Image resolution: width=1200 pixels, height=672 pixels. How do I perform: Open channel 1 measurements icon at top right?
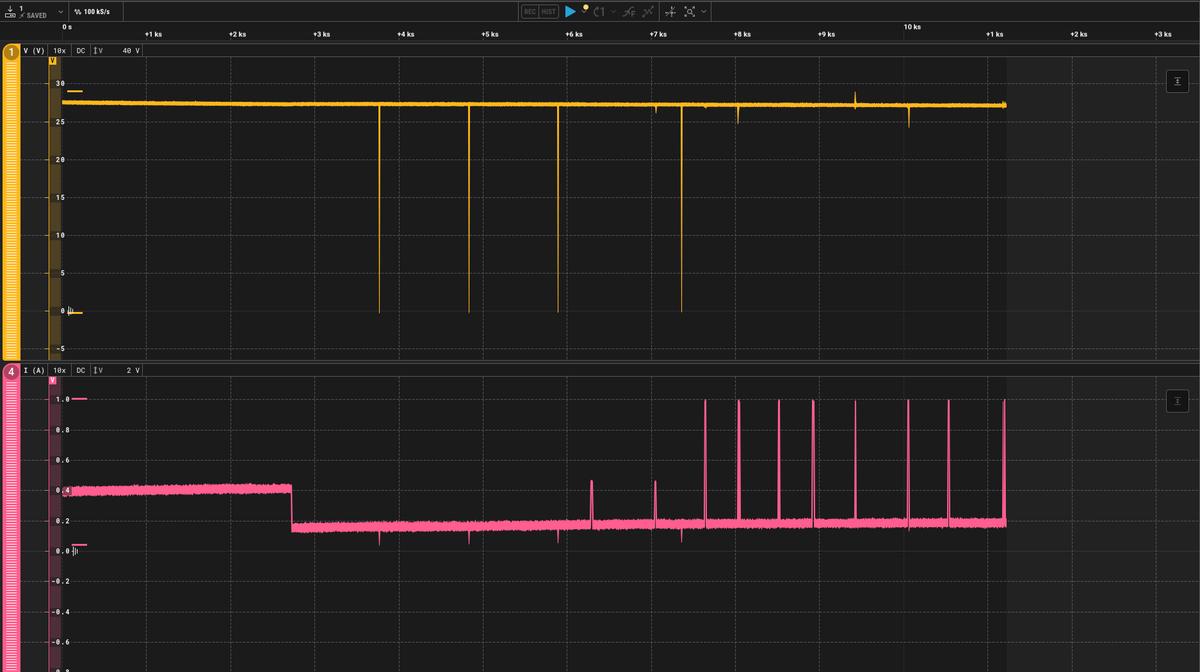click(x=1178, y=81)
